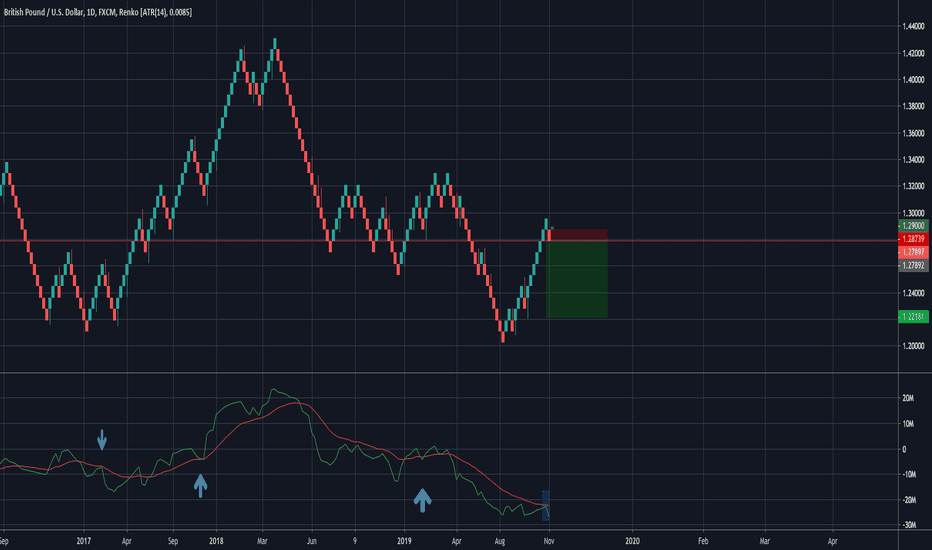The width and height of the screenshot is (932, 550).
Task: Select the red stop-loss zone of short position
Action: tap(577, 235)
